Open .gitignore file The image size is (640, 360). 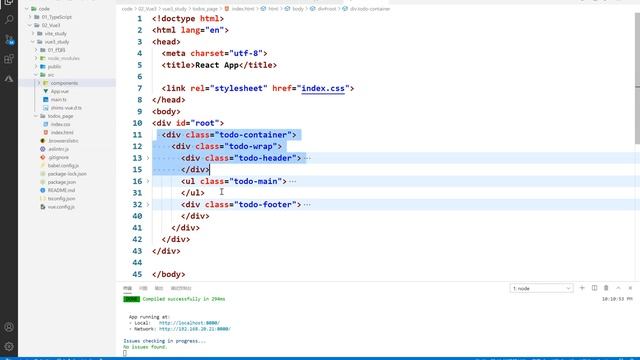[x=58, y=157]
